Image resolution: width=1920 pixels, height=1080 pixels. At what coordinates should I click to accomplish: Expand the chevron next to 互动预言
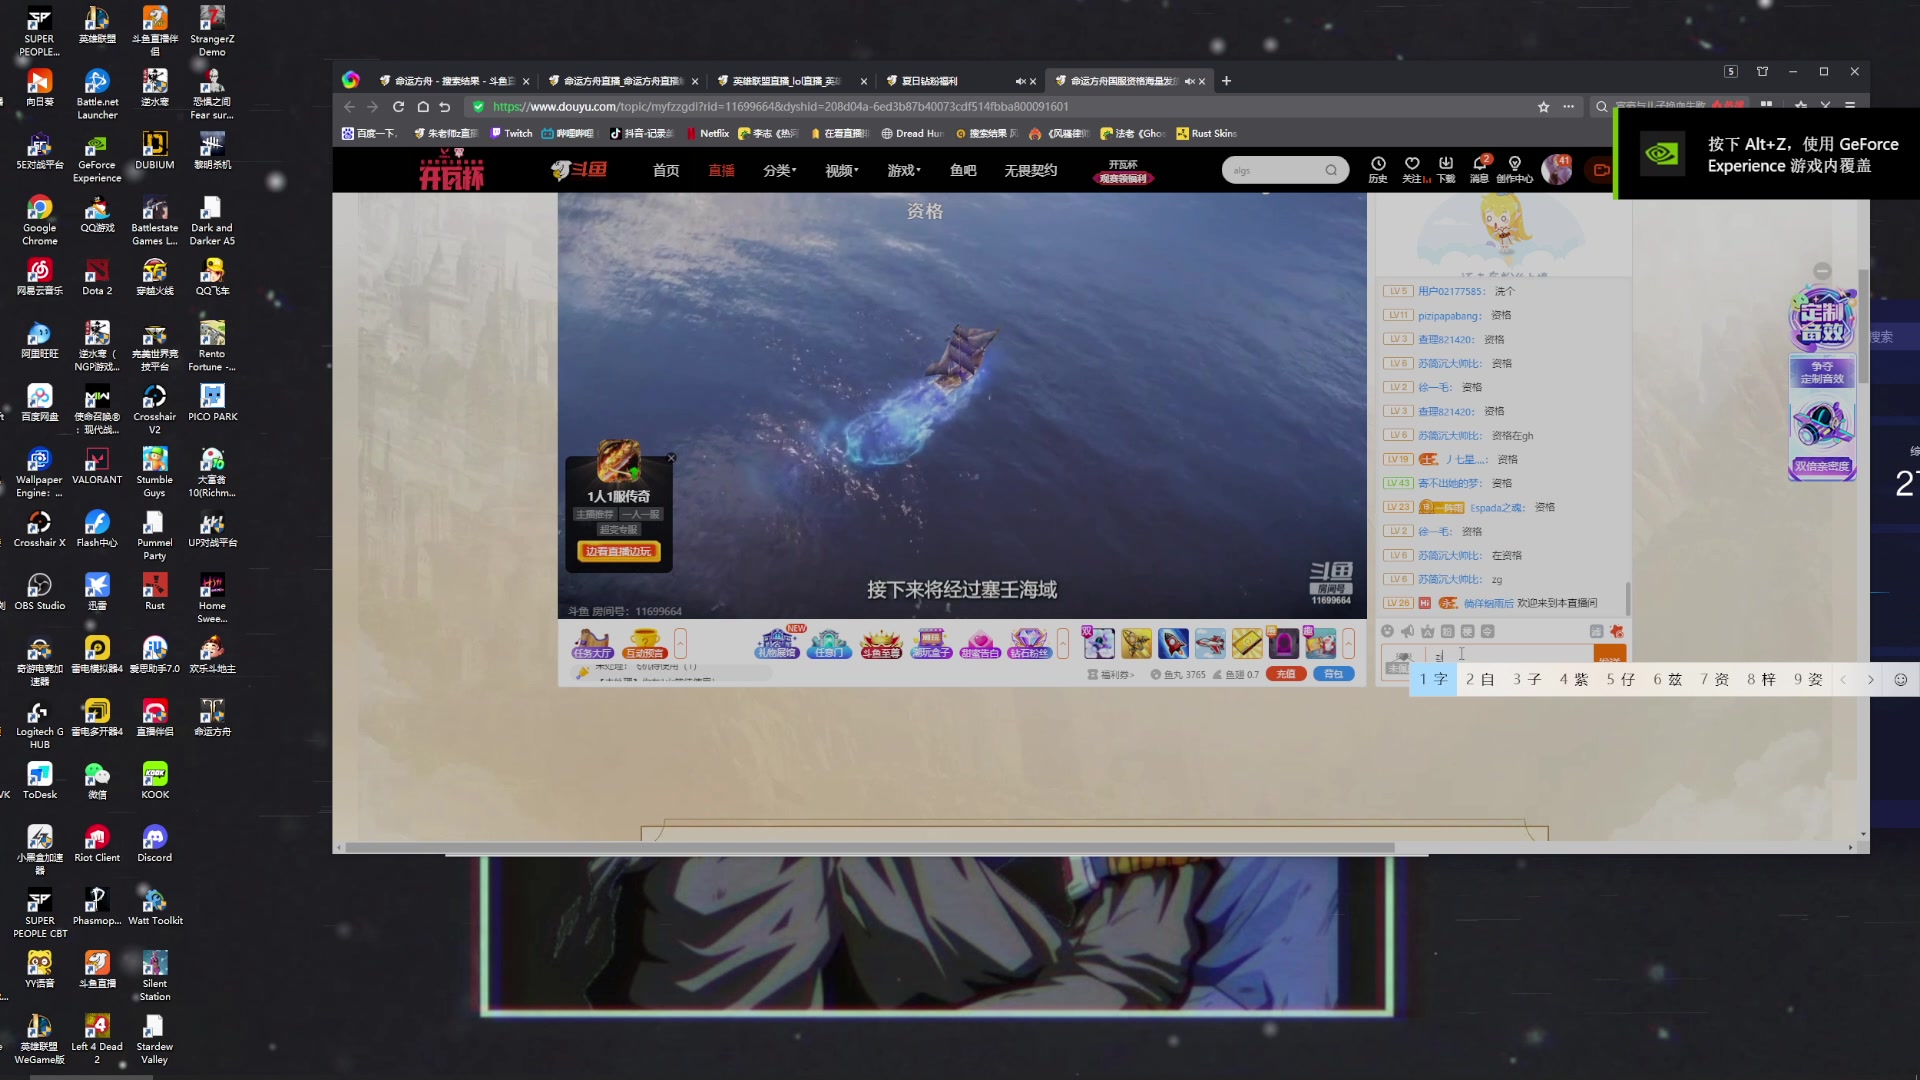coord(681,643)
